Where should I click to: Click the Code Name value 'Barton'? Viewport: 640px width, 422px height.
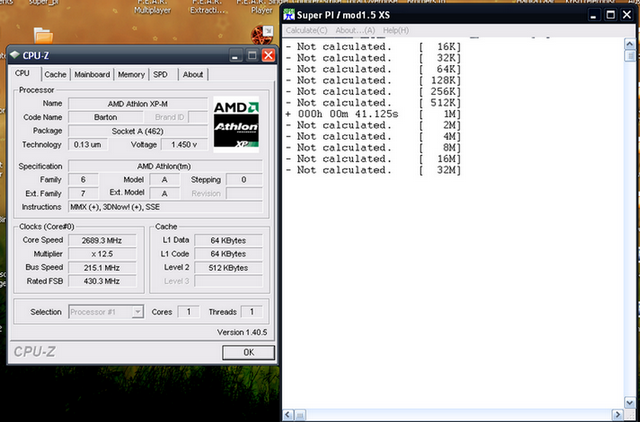click(x=106, y=117)
